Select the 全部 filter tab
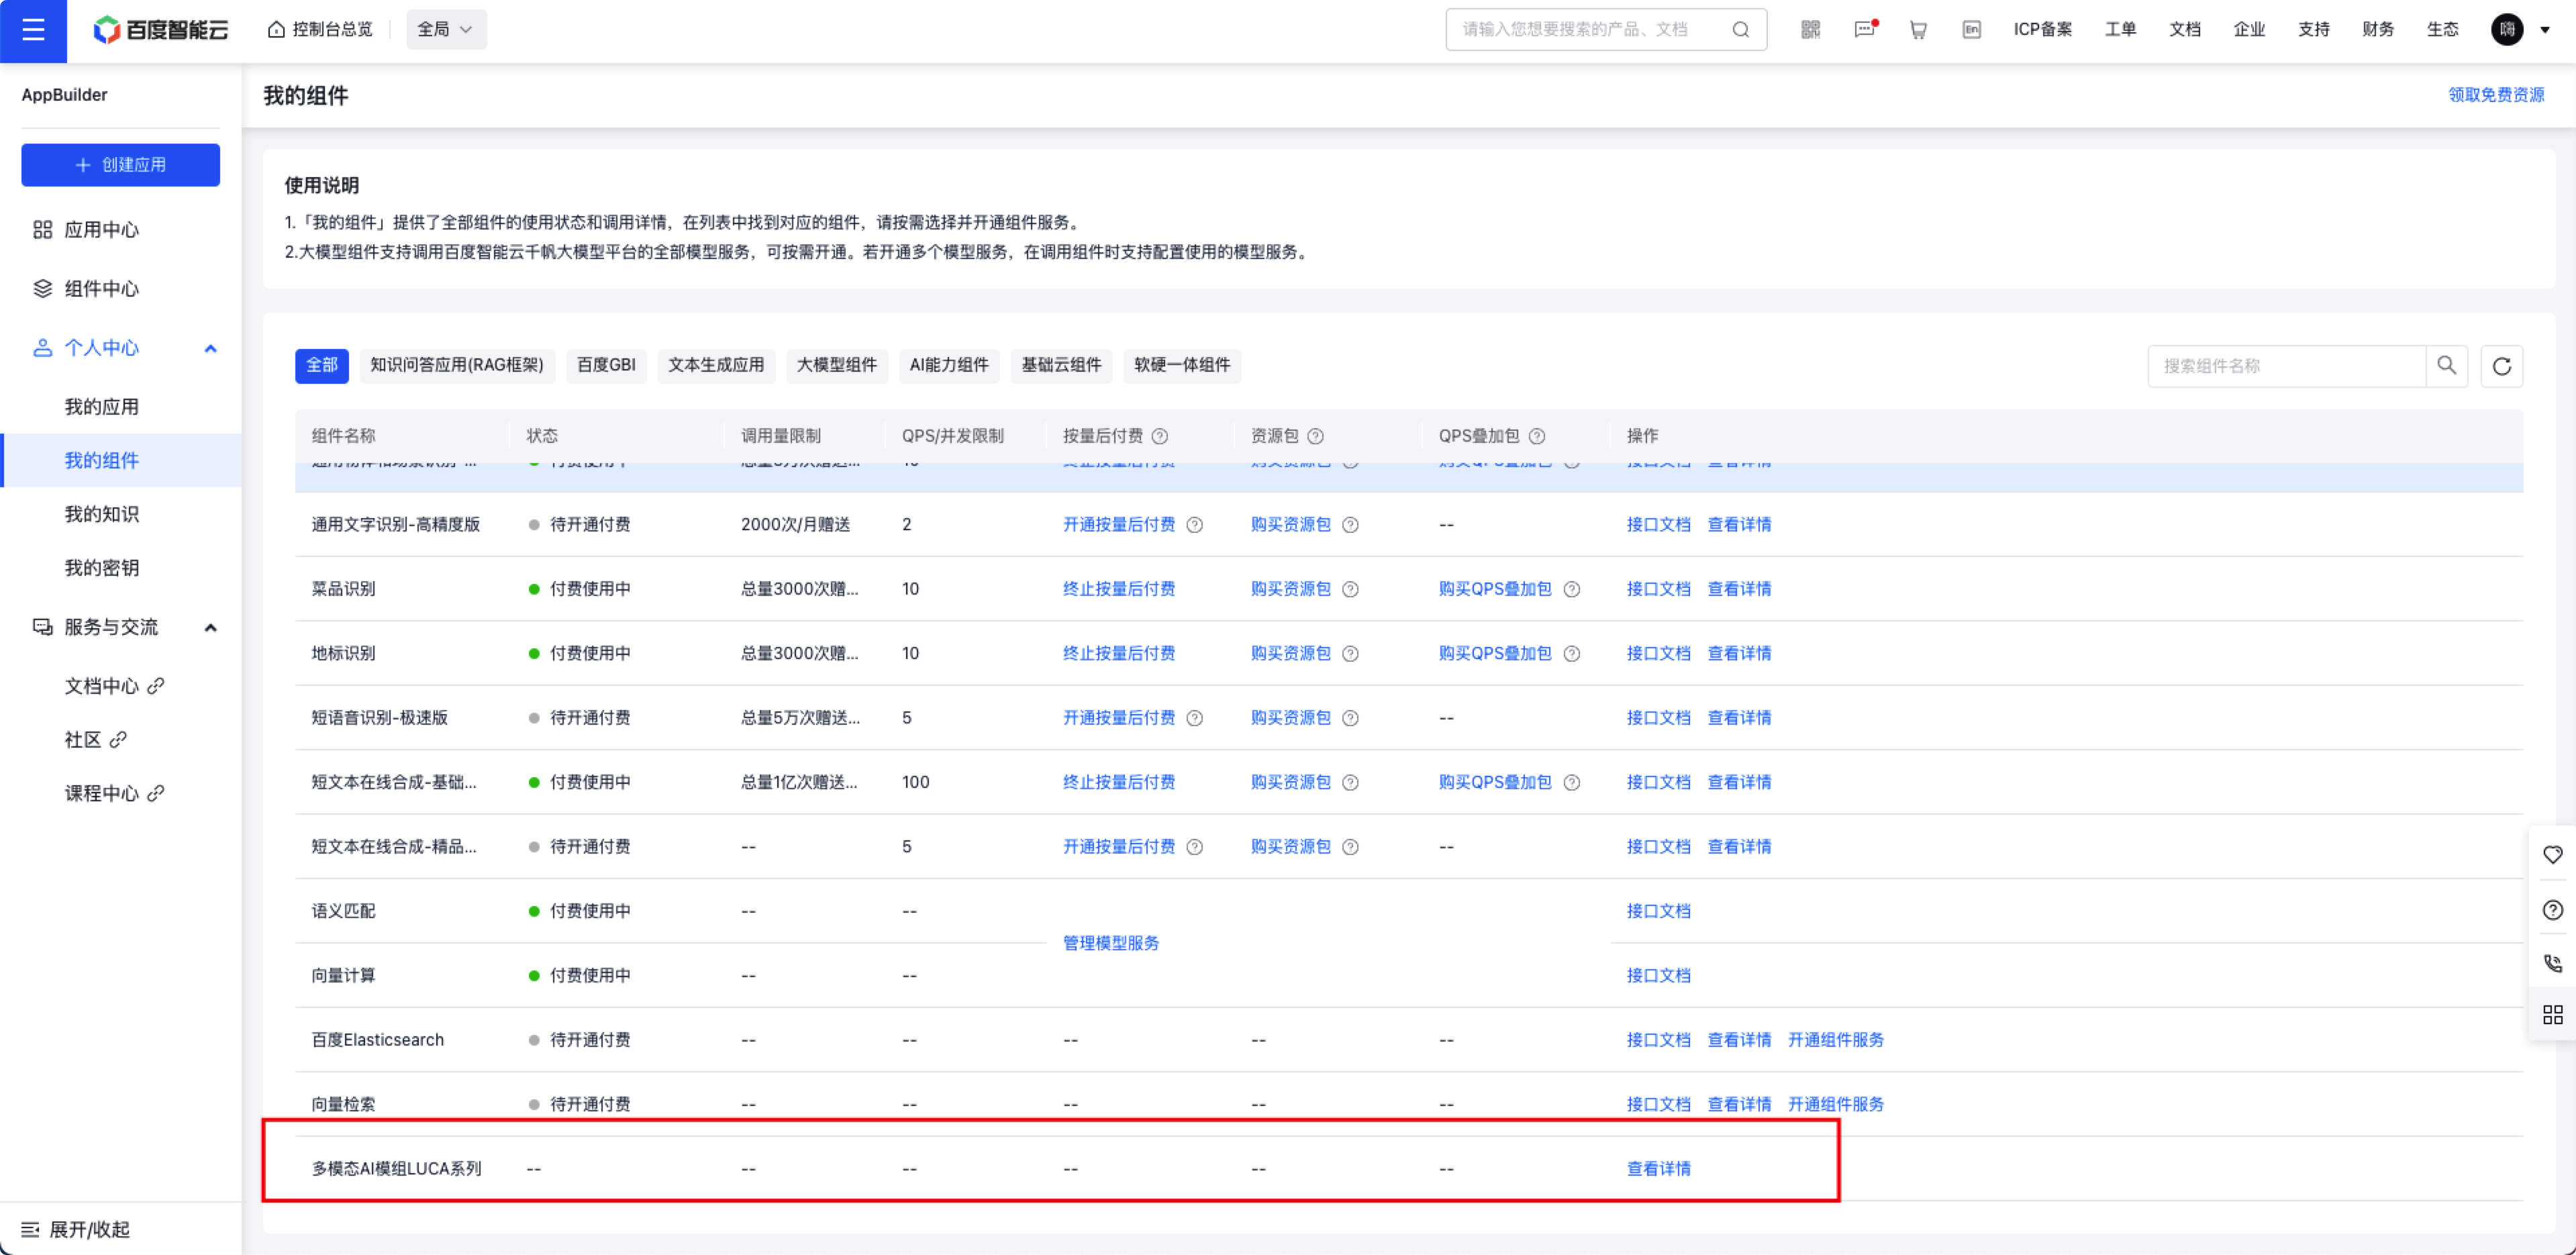Viewport: 2576px width, 1255px height. coord(322,365)
